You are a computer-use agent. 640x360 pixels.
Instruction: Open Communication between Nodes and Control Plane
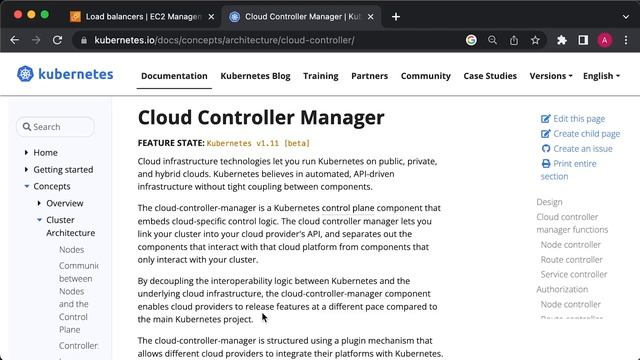click(x=79, y=298)
